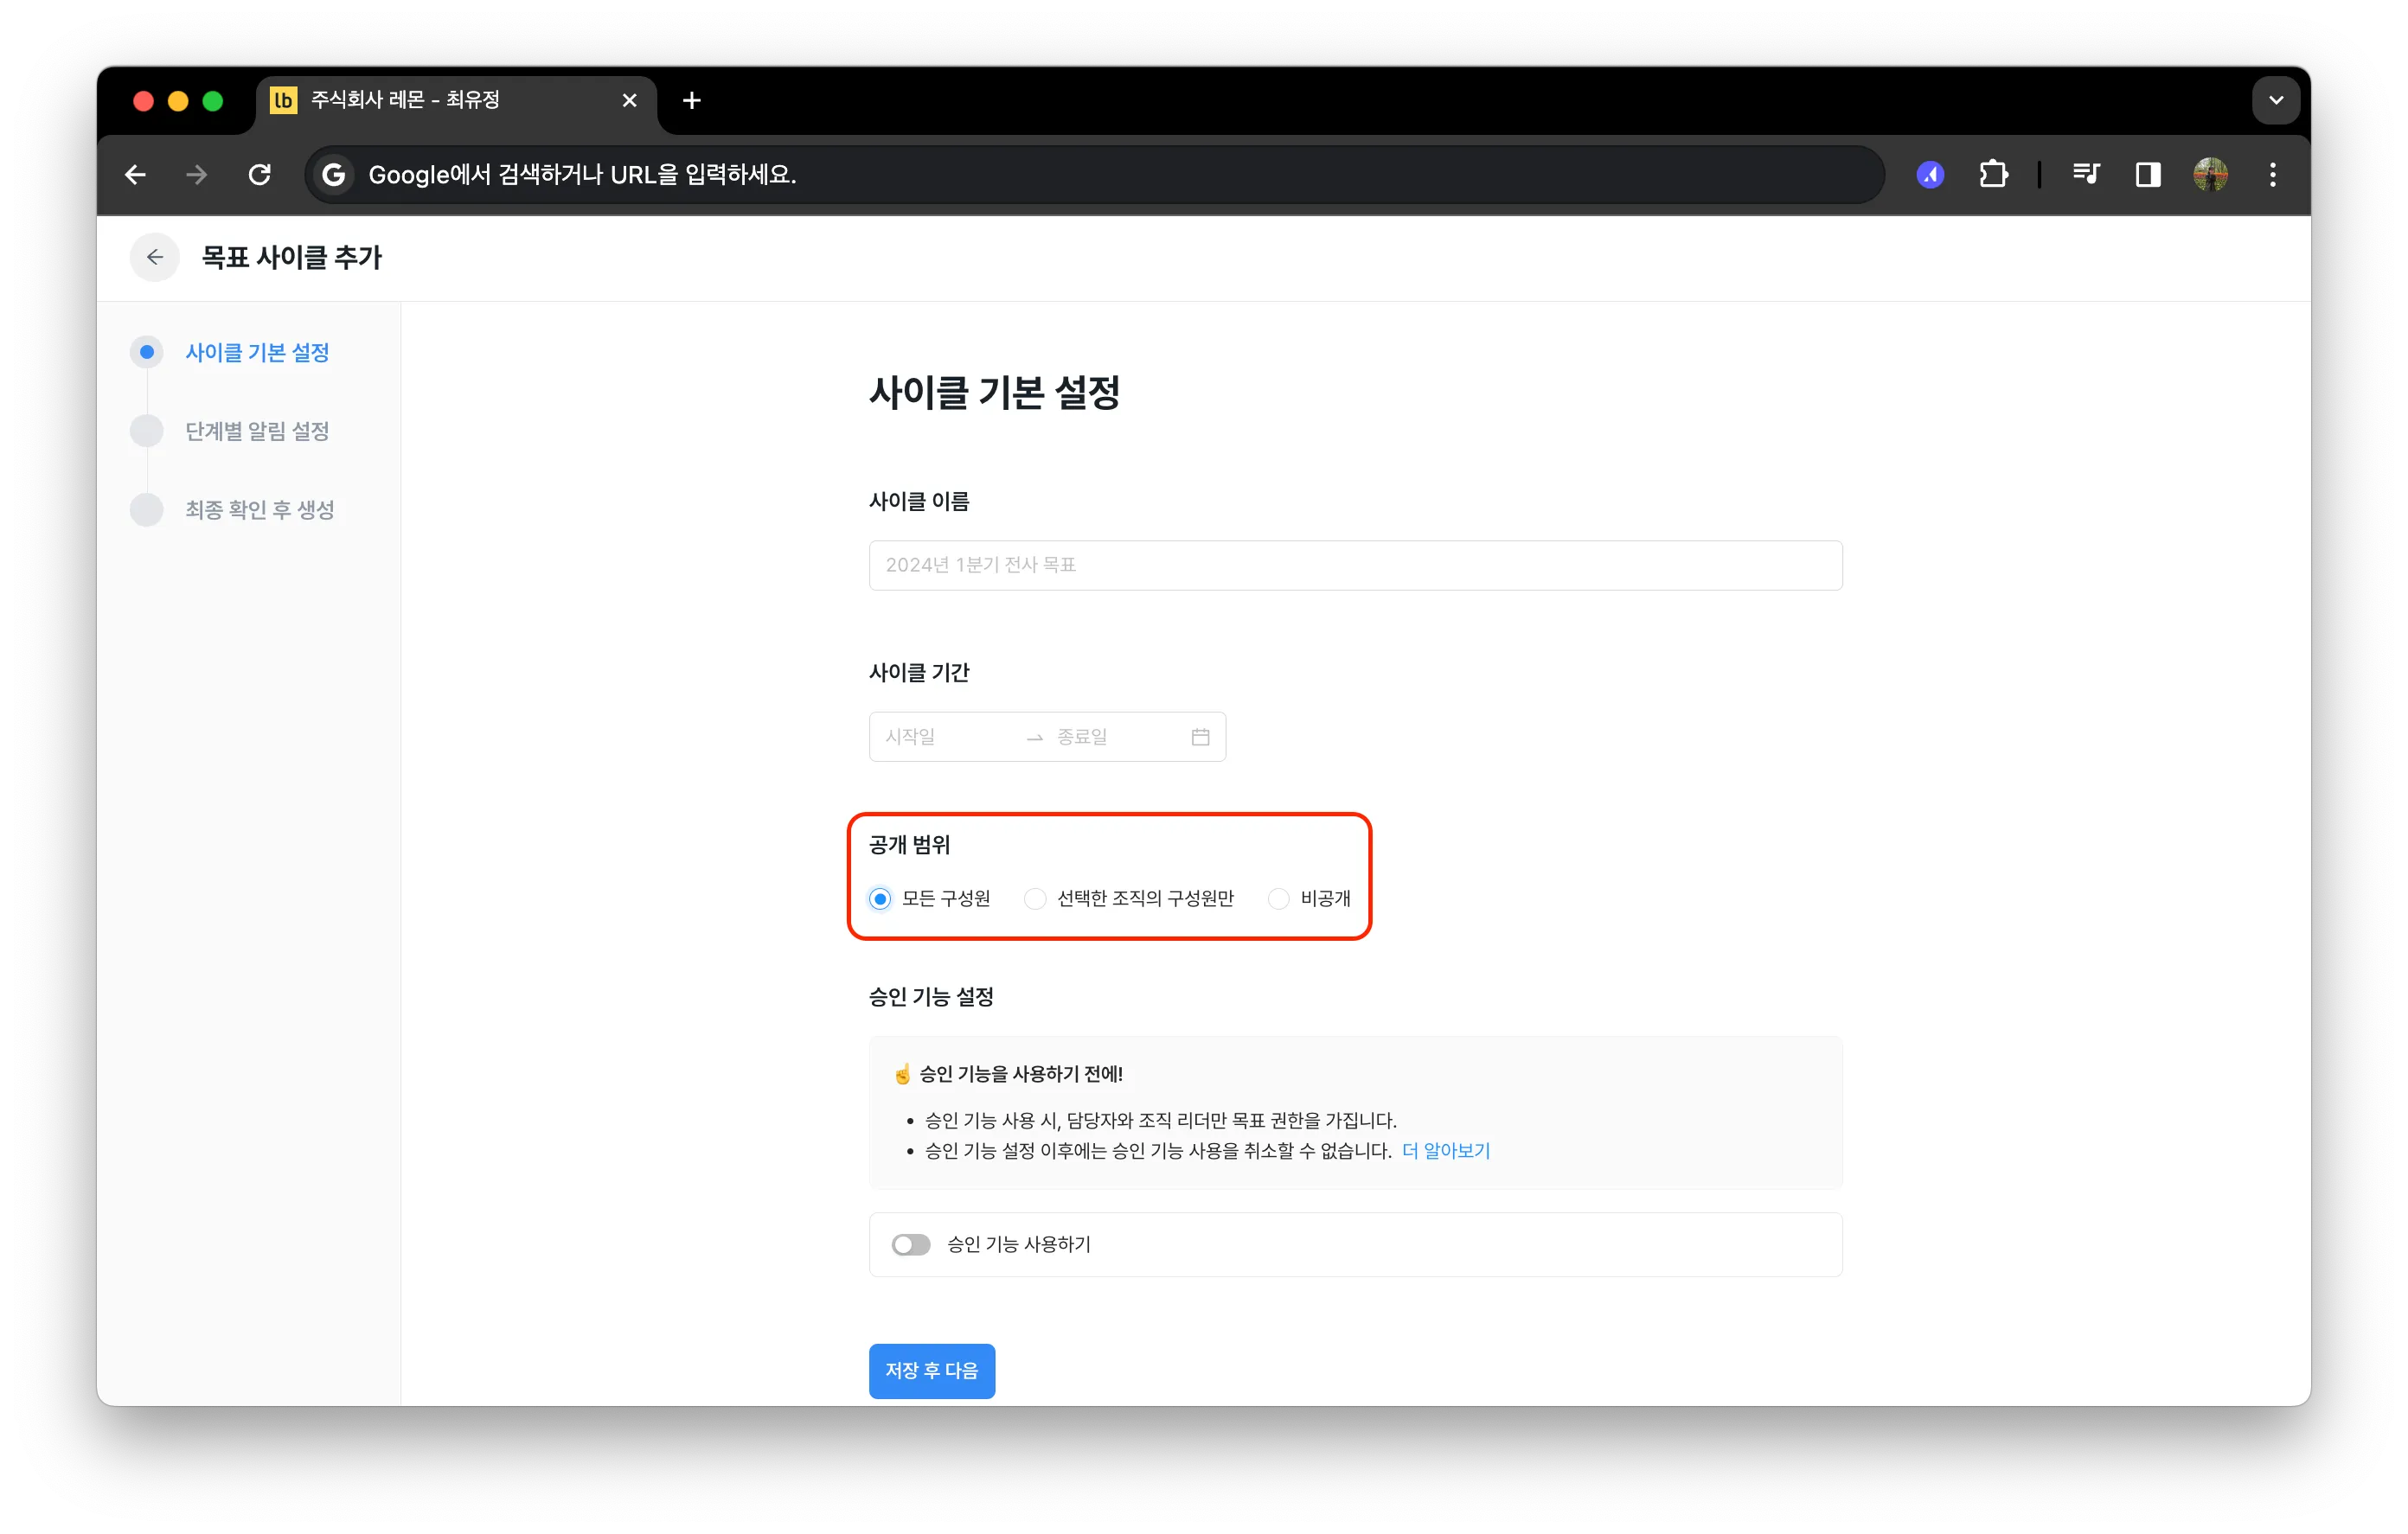Image resolution: width=2408 pixels, height=1534 pixels.
Task: Open a new tab with plus icon
Action: click(x=691, y=100)
